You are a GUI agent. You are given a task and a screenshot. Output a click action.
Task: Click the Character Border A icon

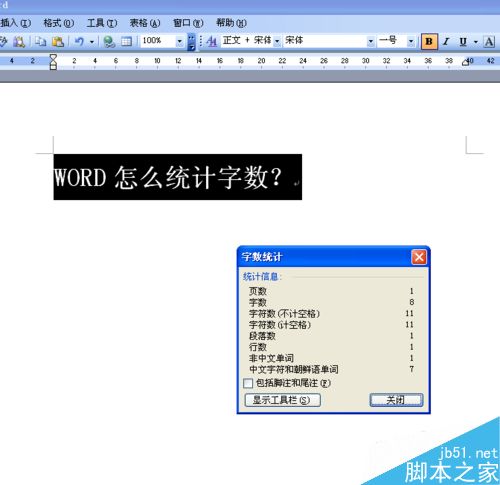pyautogui.click(x=489, y=42)
